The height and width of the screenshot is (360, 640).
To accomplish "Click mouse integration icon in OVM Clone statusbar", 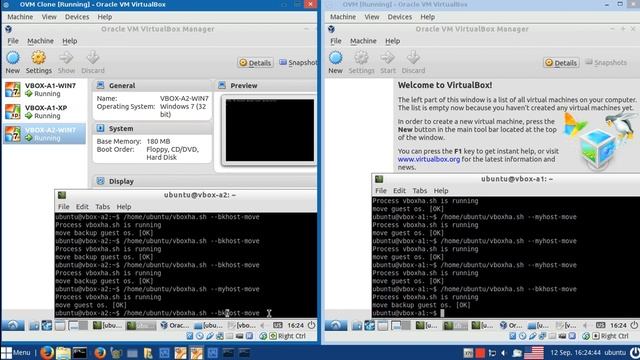I will tap(263, 336).
